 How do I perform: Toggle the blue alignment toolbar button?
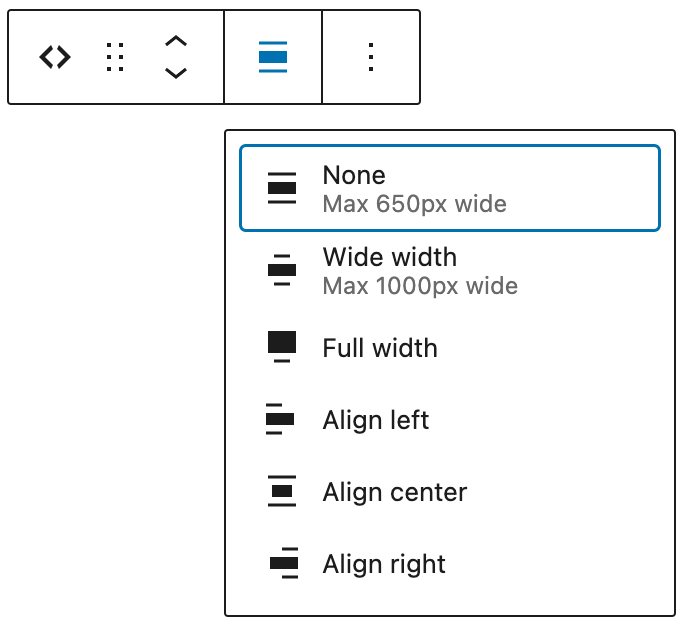[x=273, y=57]
